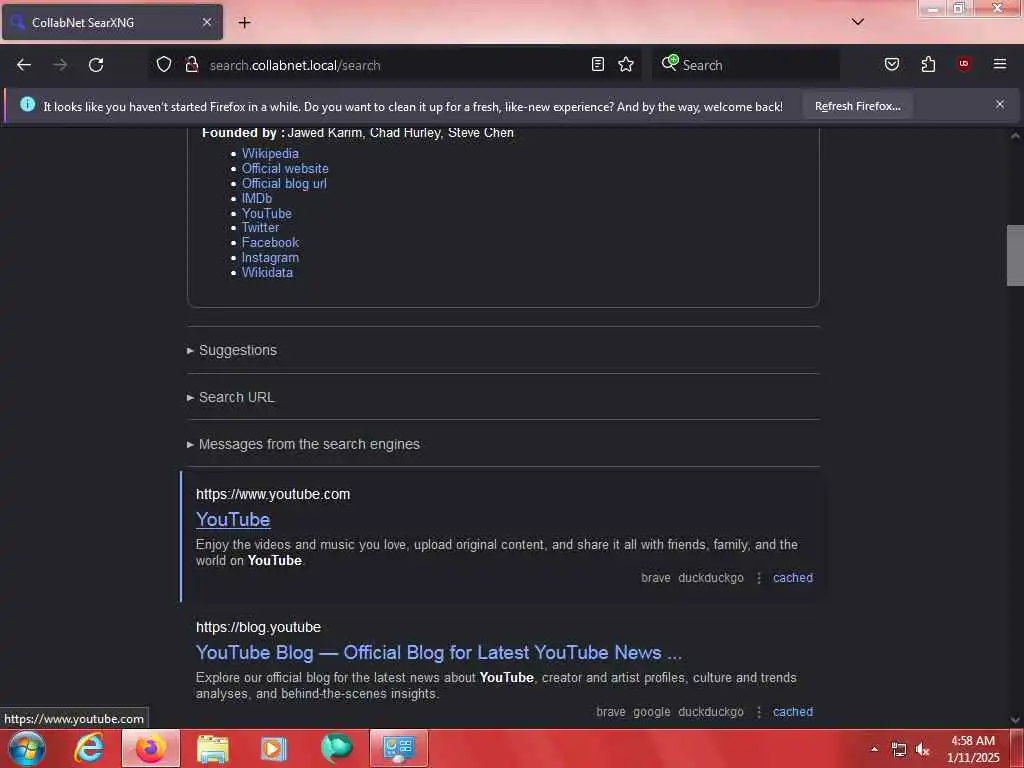Open a new tab with plus button
This screenshot has height=768, width=1024.
tap(244, 22)
